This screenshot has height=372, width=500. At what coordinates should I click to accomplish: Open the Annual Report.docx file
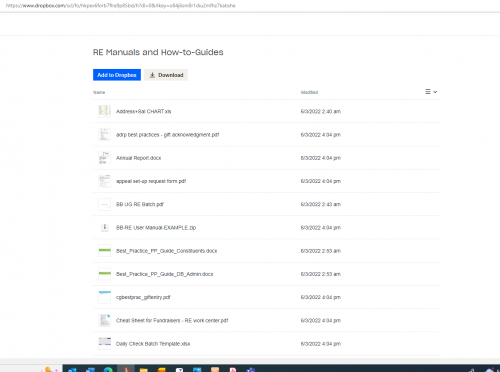[x=138, y=158]
